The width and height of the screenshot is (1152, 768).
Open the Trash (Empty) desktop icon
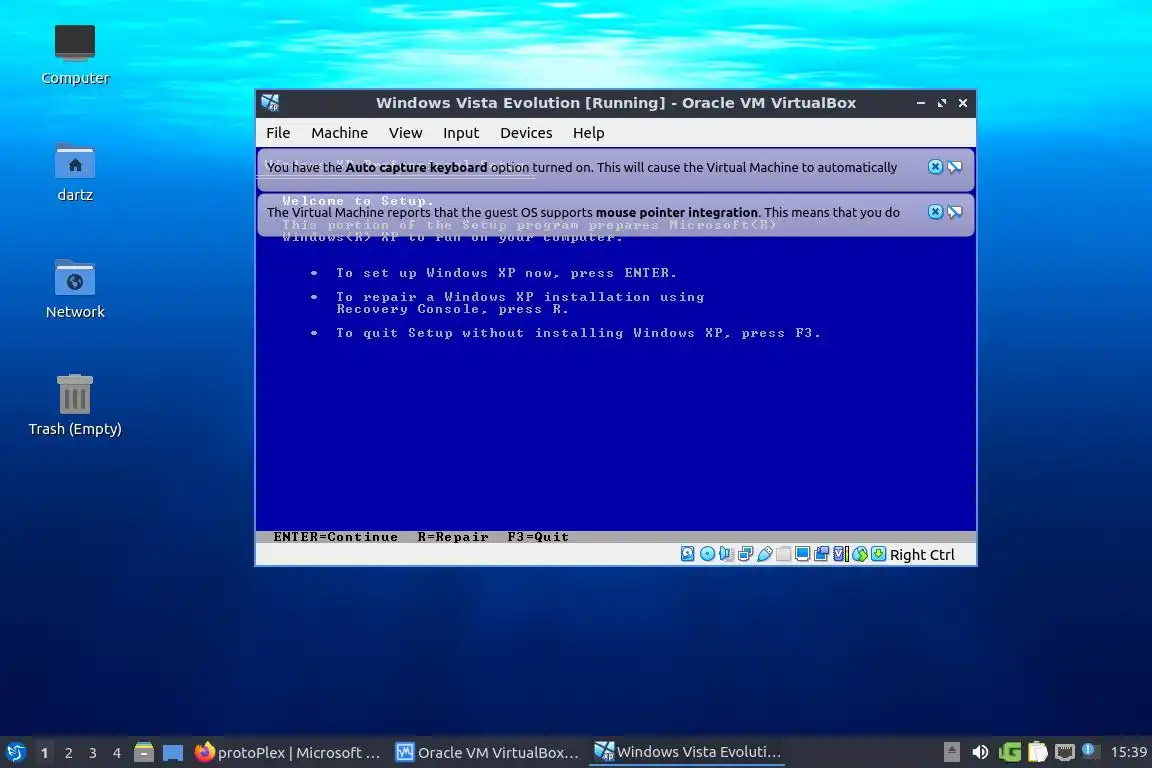(x=75, y=406)
